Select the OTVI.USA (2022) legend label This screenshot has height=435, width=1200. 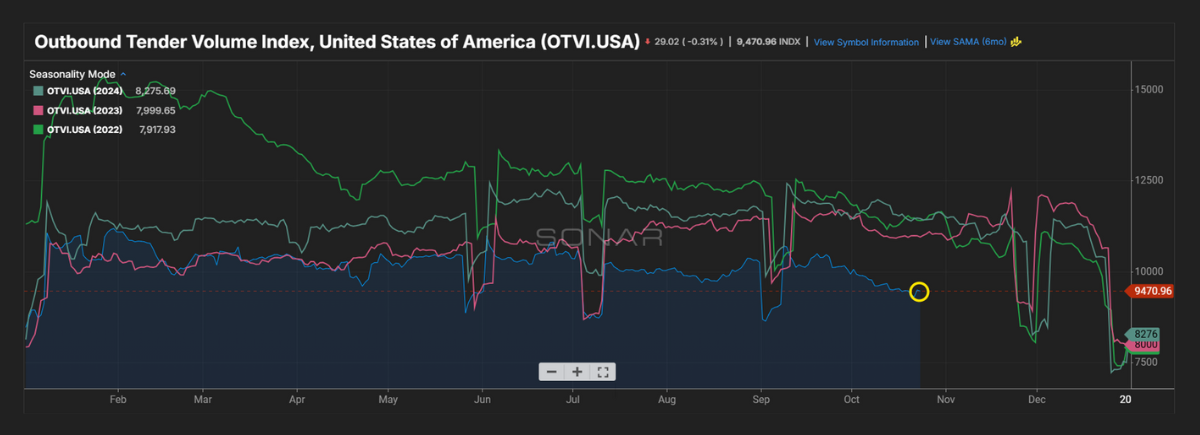click(84, 128)
